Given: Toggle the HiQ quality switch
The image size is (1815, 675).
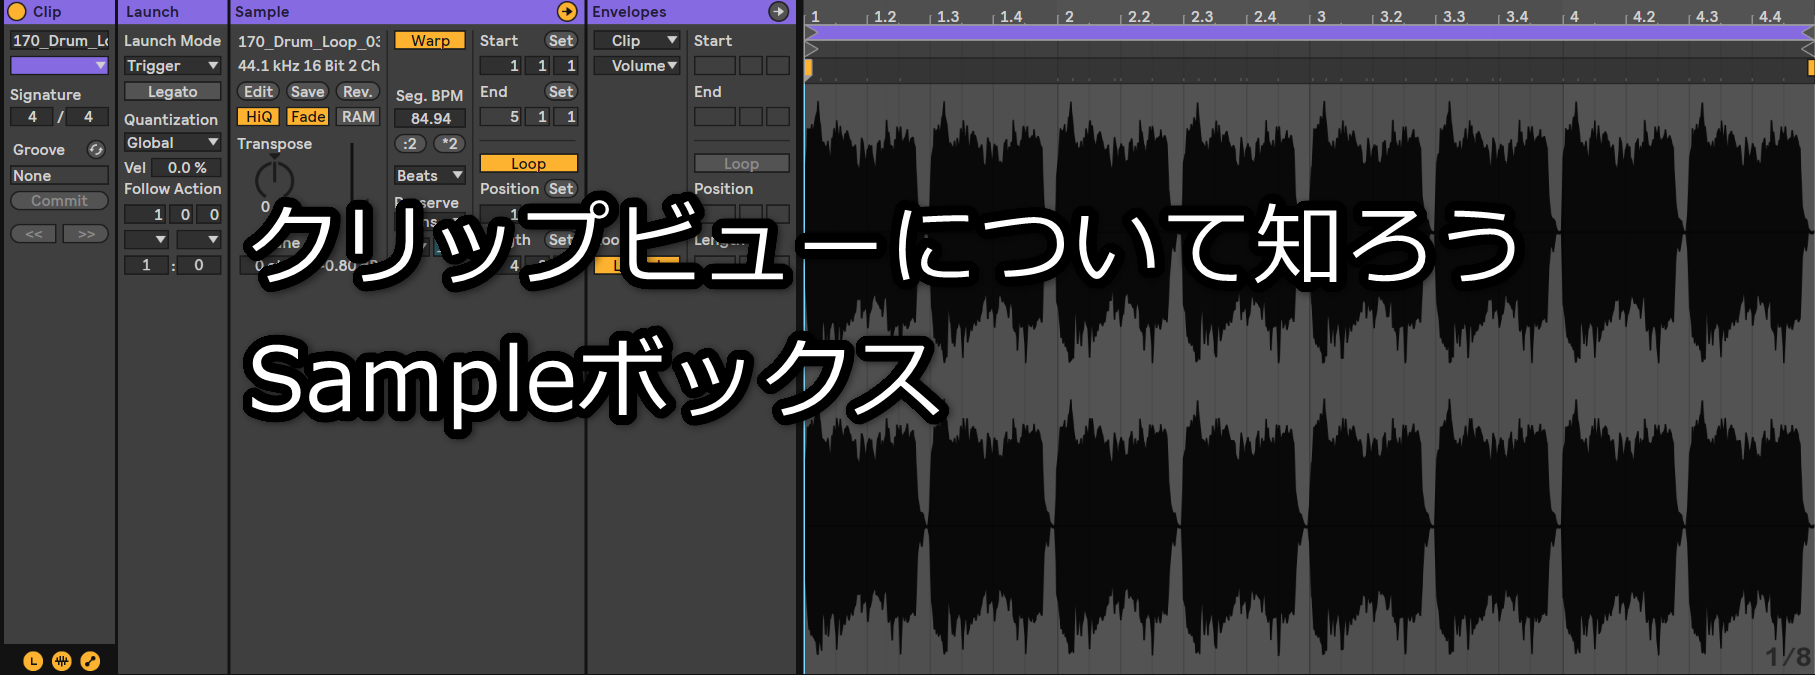Looking at the screenshot, I should tap(259, 117).
